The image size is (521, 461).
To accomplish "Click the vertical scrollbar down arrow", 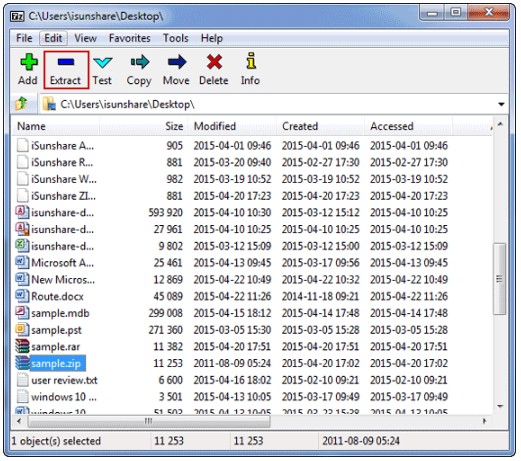I will (x=500, y=406).
